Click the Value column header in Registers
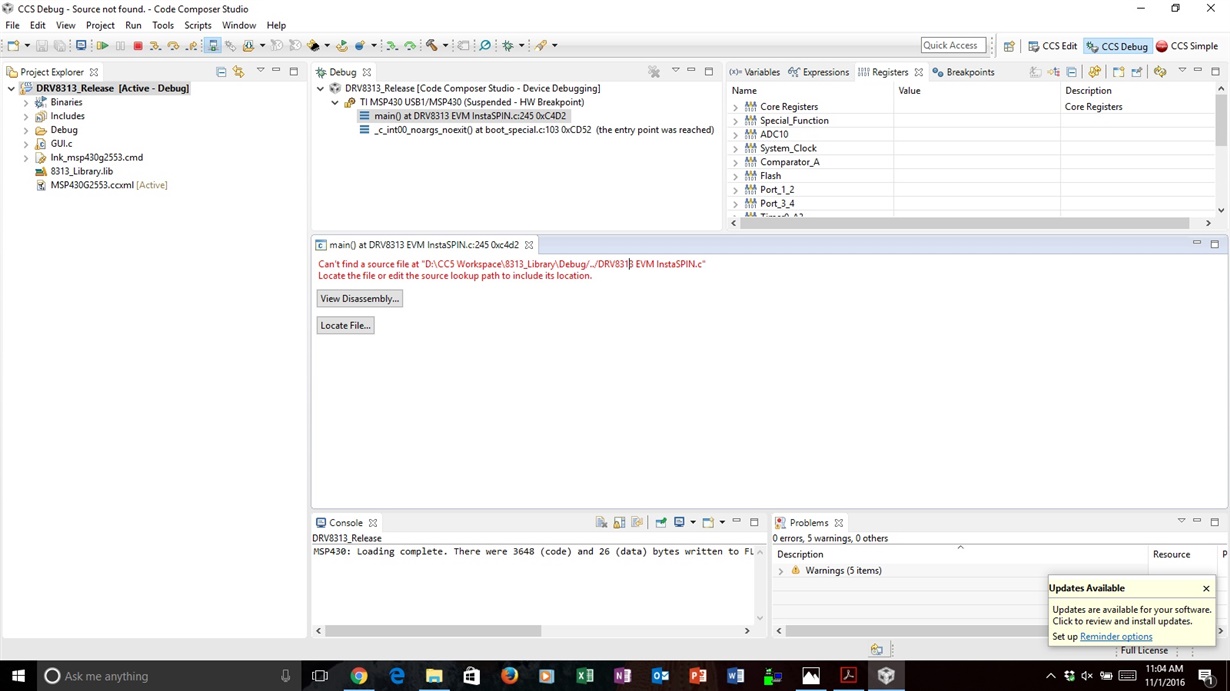The width and height of the screenshot is (1230, 691). pos(977,90)
